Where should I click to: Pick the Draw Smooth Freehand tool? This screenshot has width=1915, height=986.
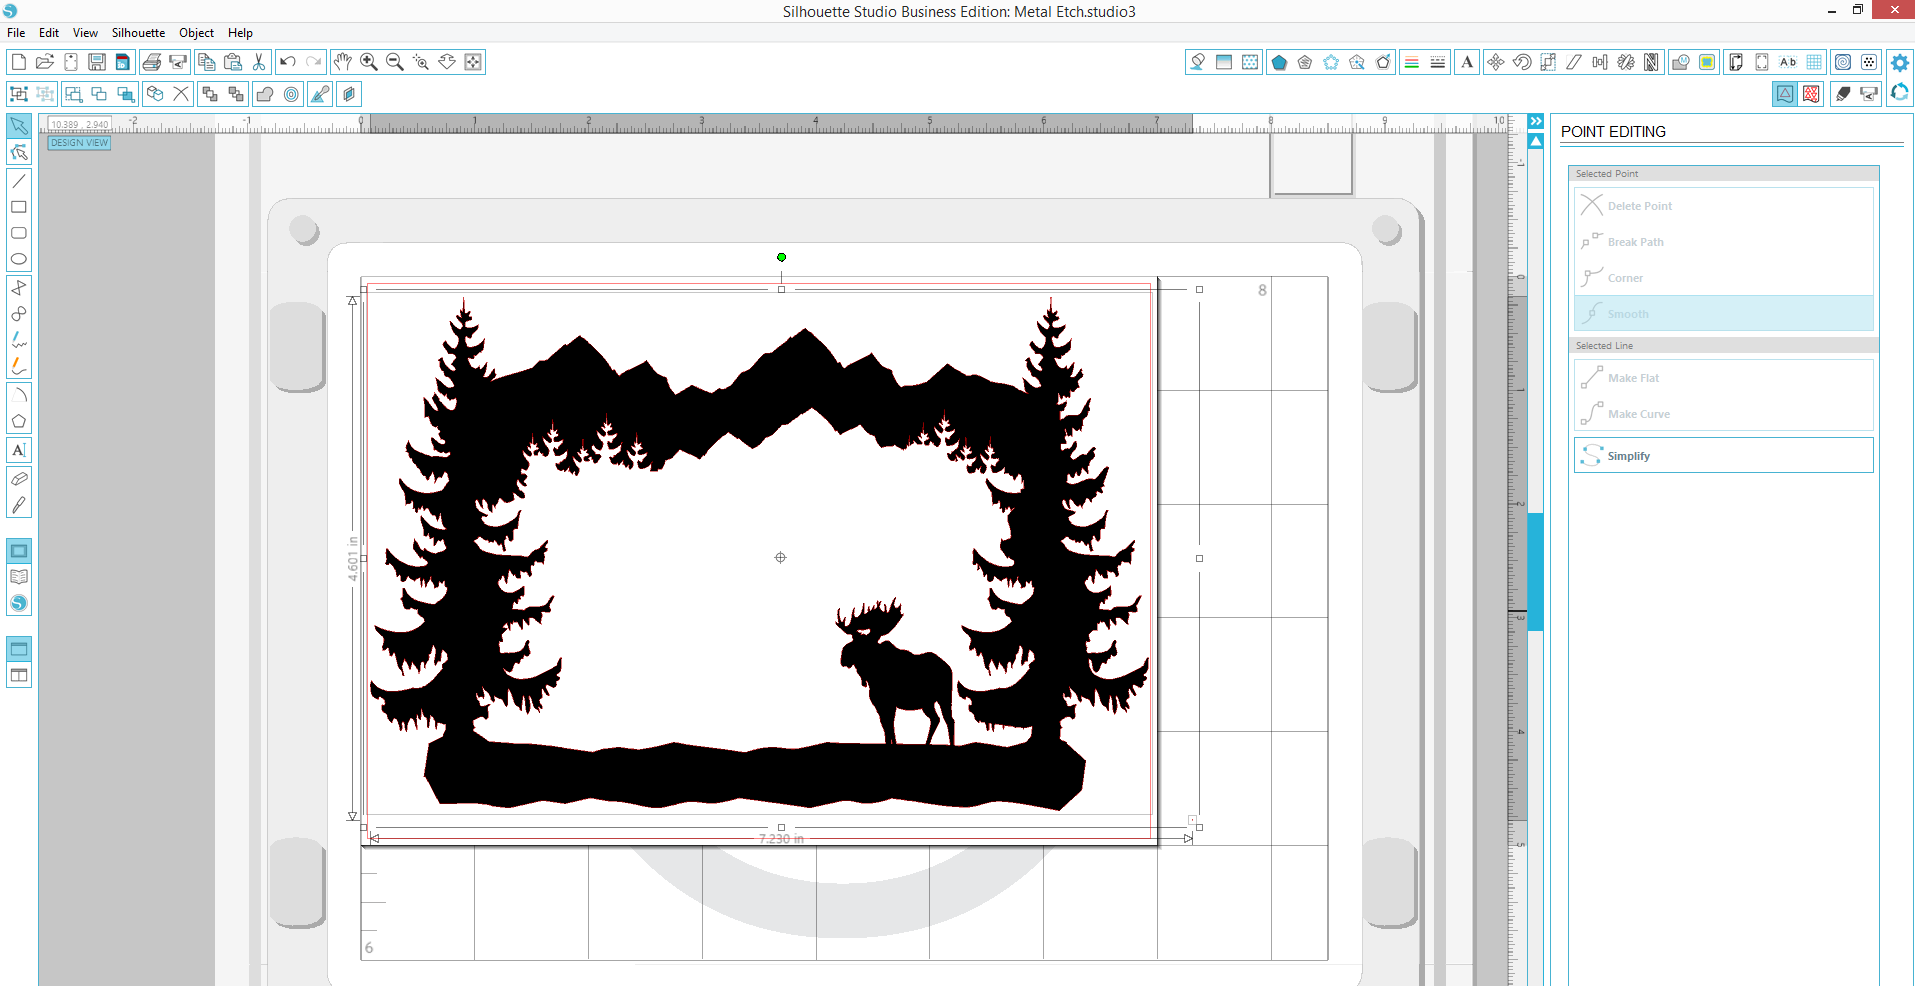[19, 366]
